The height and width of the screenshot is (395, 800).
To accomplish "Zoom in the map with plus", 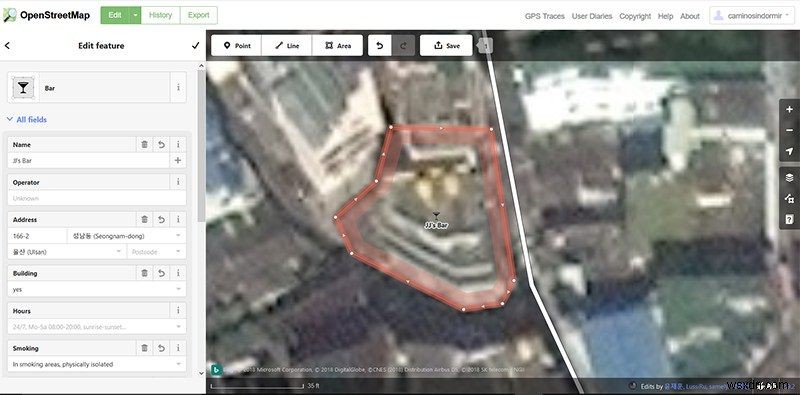I will click(789, 110).
